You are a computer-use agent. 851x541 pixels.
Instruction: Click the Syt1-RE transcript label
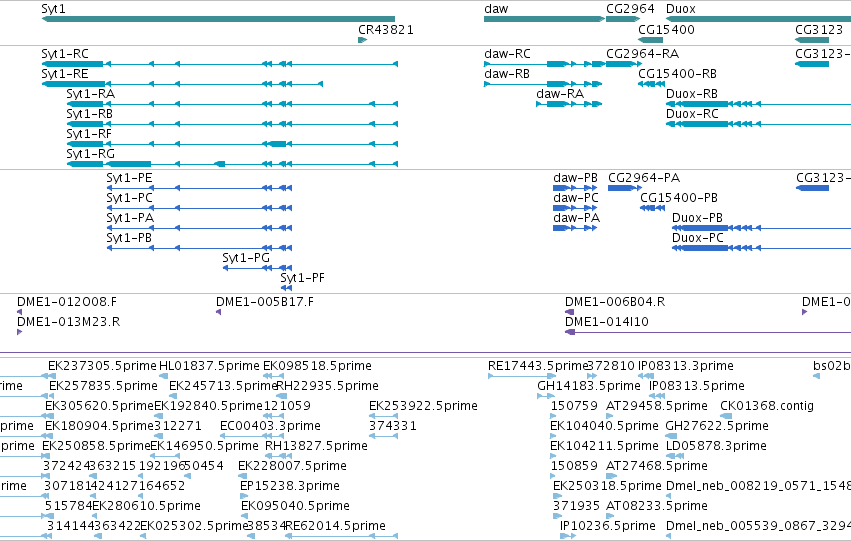[65, 74]
